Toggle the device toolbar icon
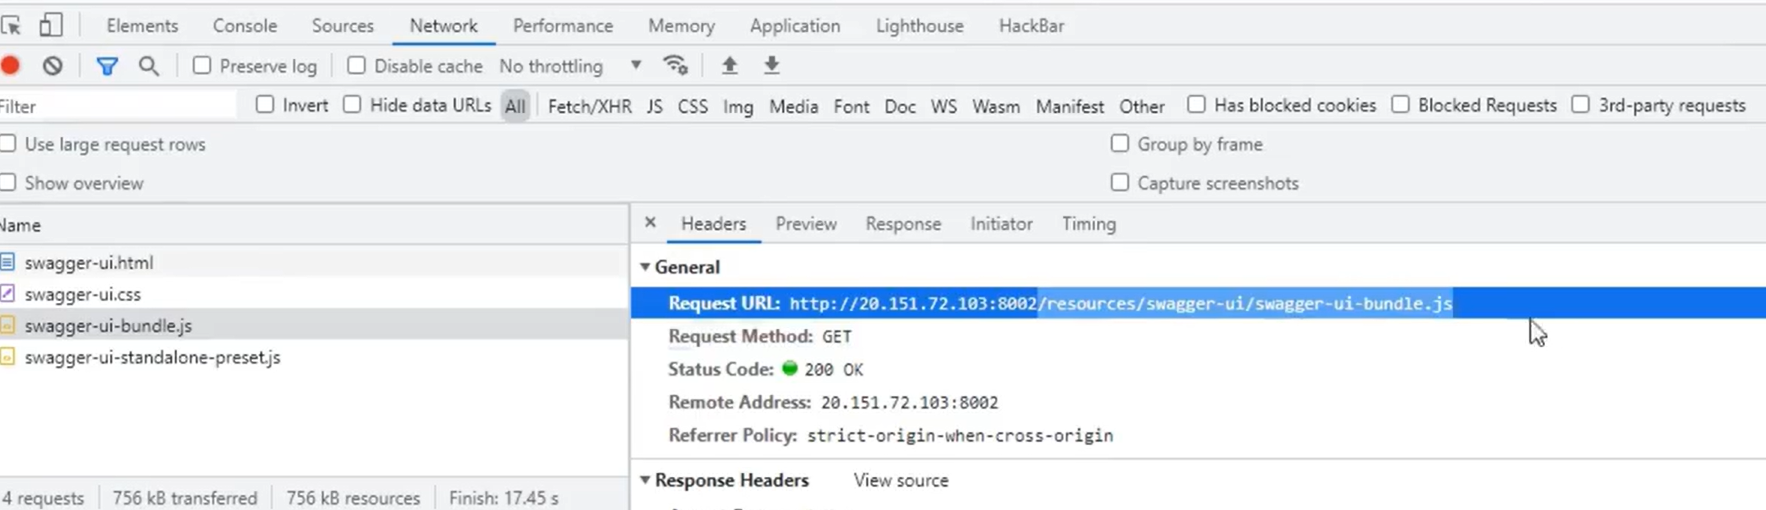Viewport: 1766px width, 510px height. [x=50, y=25]
